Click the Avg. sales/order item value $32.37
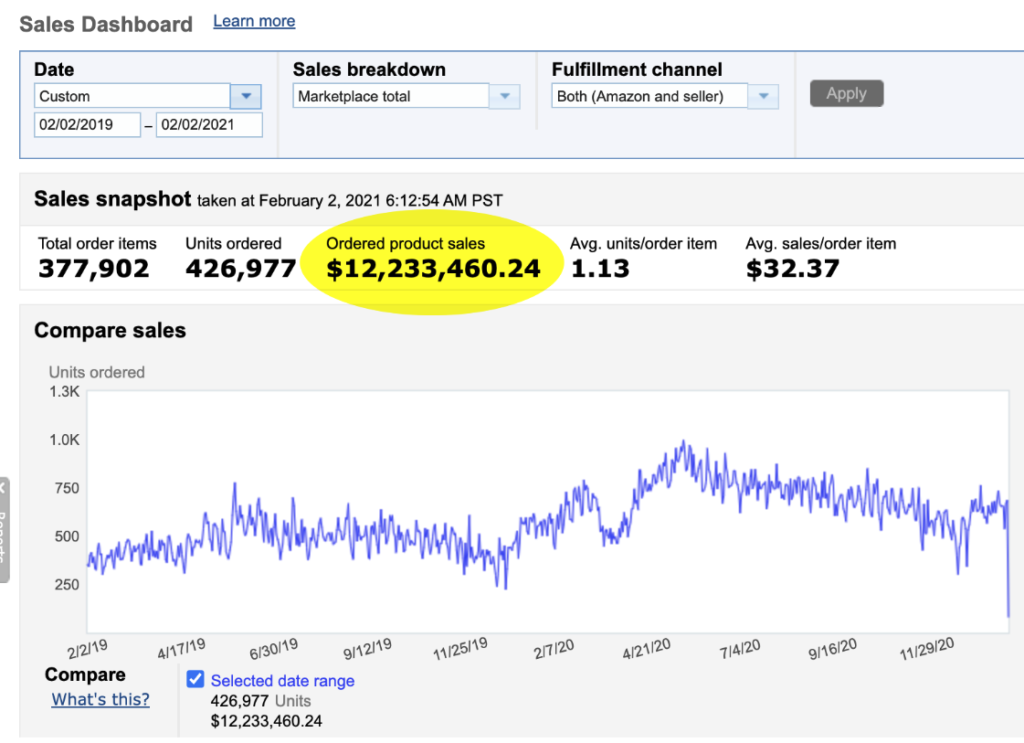 coord(792,268)
